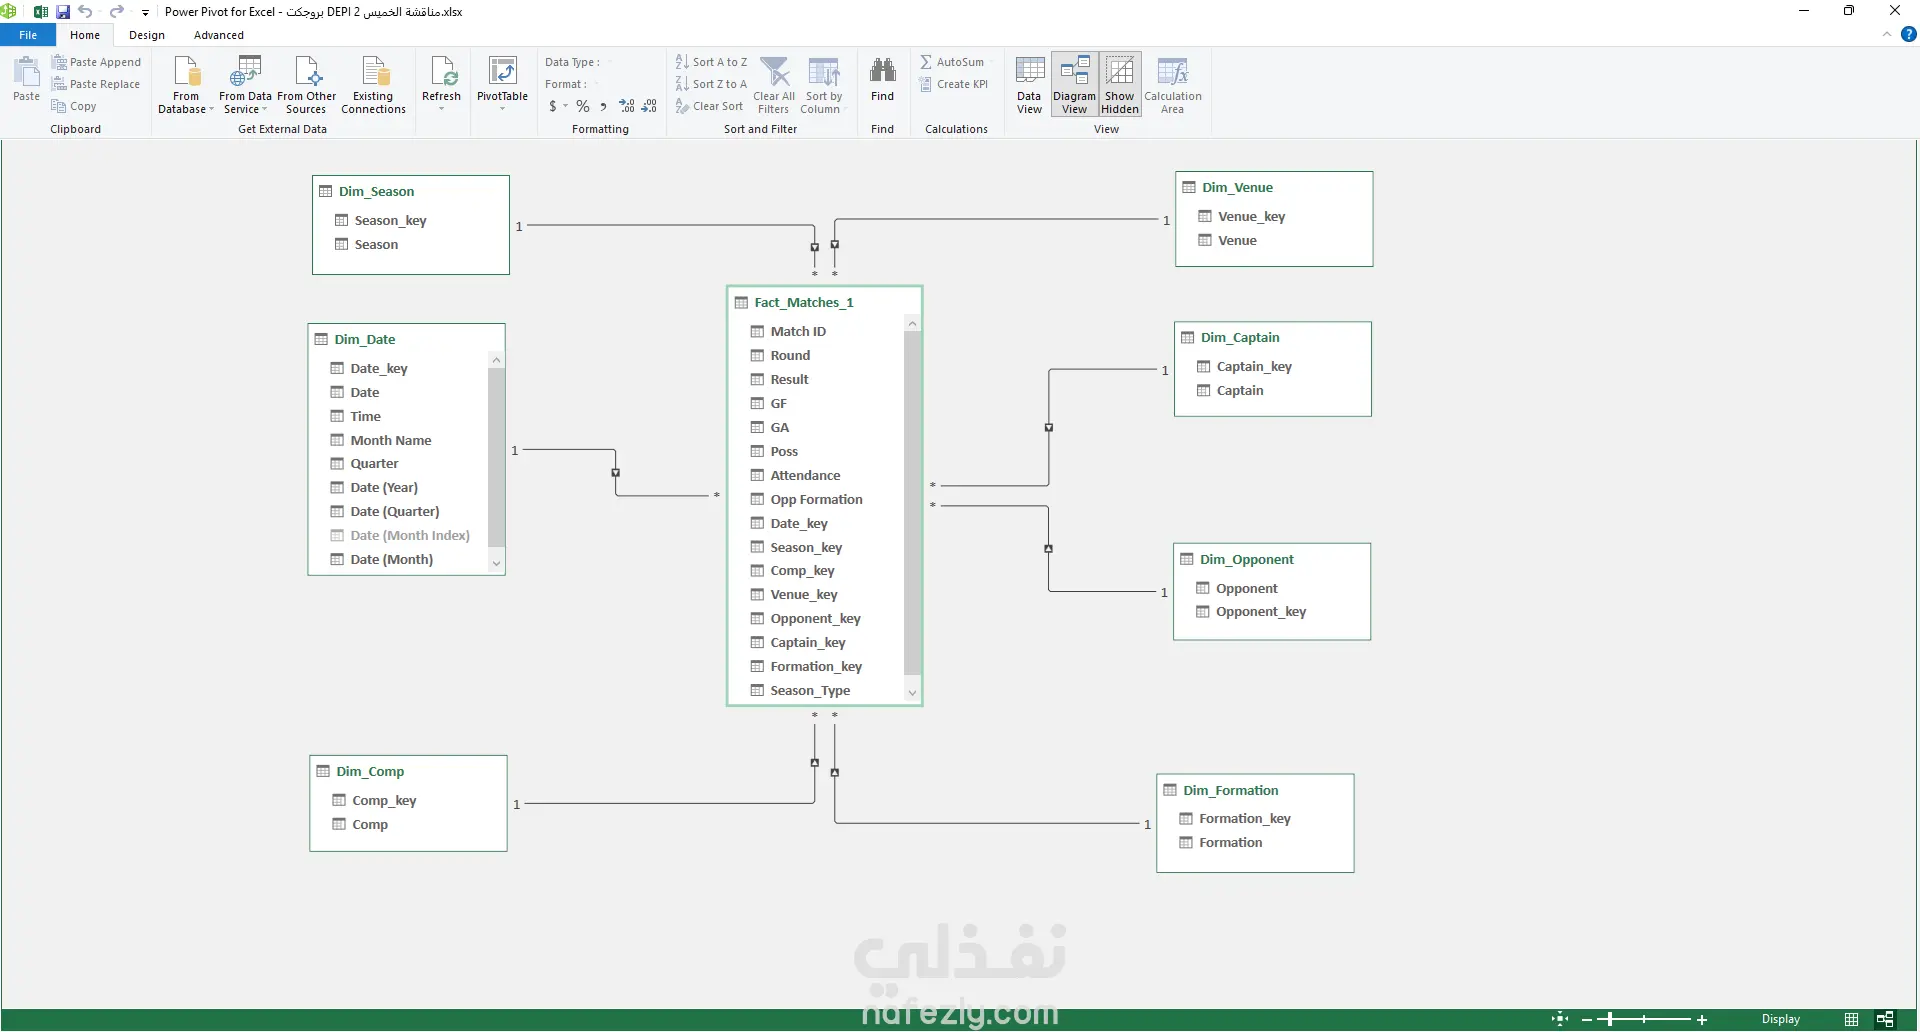Open Power Pivot Help
Screen dimensions: 1920x1032
coord(1908,34)
